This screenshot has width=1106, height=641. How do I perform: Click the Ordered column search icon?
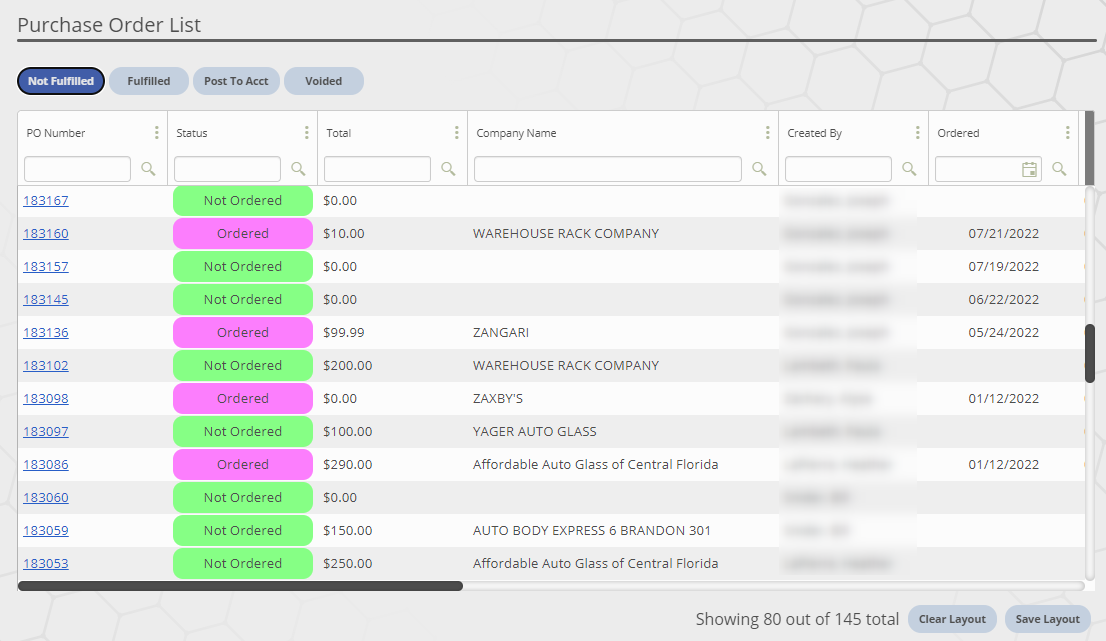[1059, 169]
